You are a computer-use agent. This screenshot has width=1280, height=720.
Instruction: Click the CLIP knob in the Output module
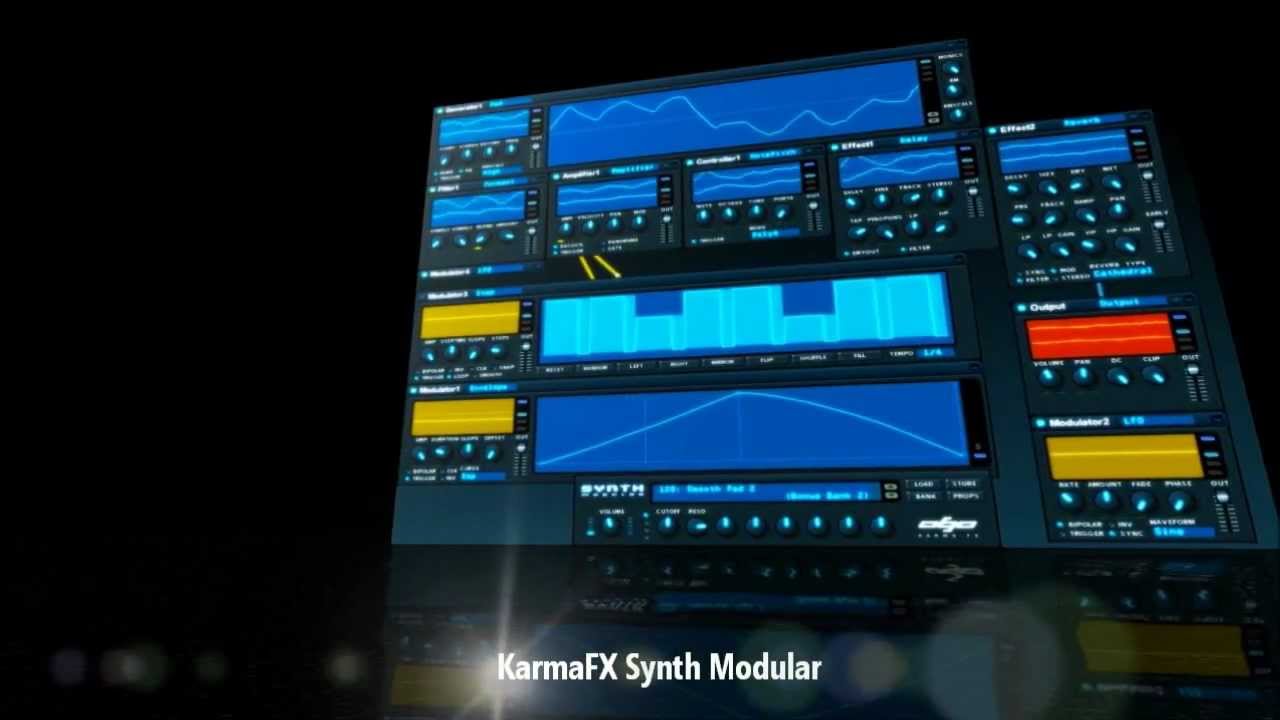pos(1153,377)
